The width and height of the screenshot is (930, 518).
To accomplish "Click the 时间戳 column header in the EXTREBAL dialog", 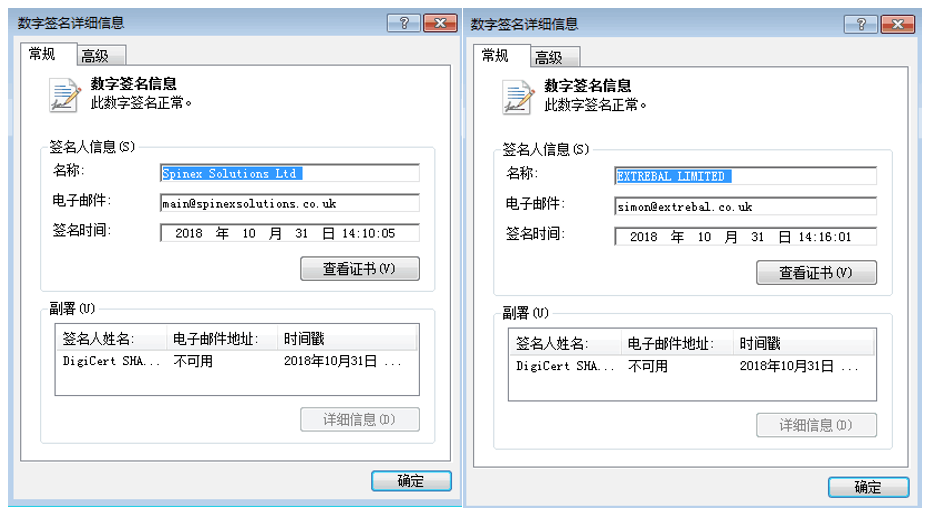I will (804, 344).
